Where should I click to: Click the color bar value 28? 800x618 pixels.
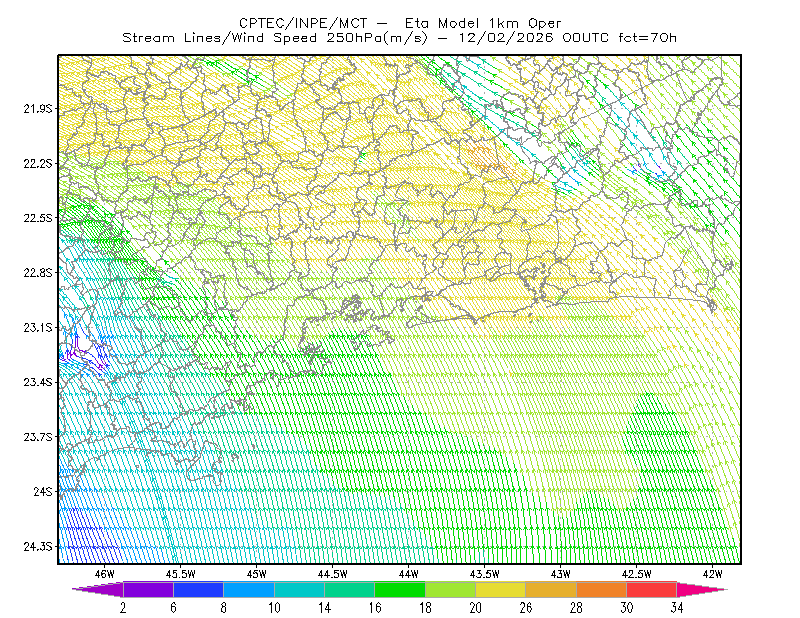[x=576, y=608]
